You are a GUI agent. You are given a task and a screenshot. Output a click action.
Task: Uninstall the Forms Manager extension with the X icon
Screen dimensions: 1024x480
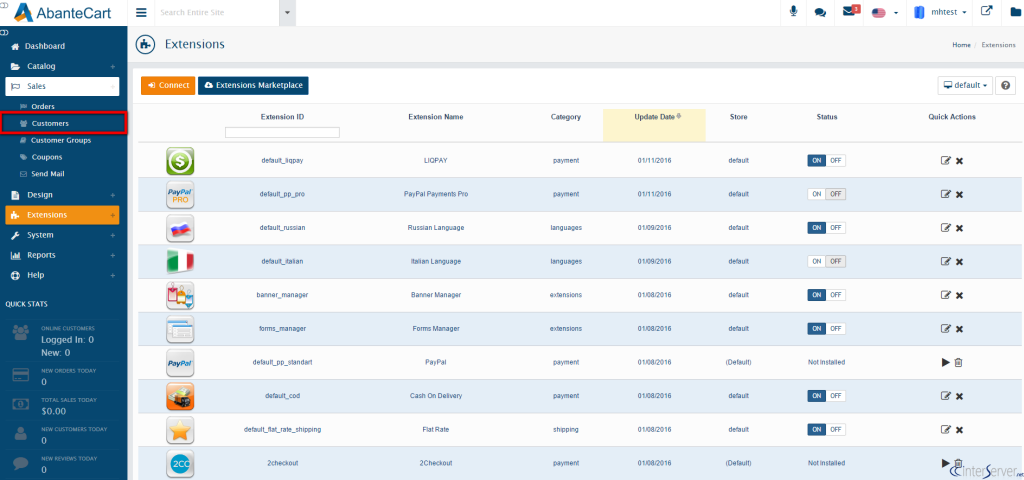959,329
